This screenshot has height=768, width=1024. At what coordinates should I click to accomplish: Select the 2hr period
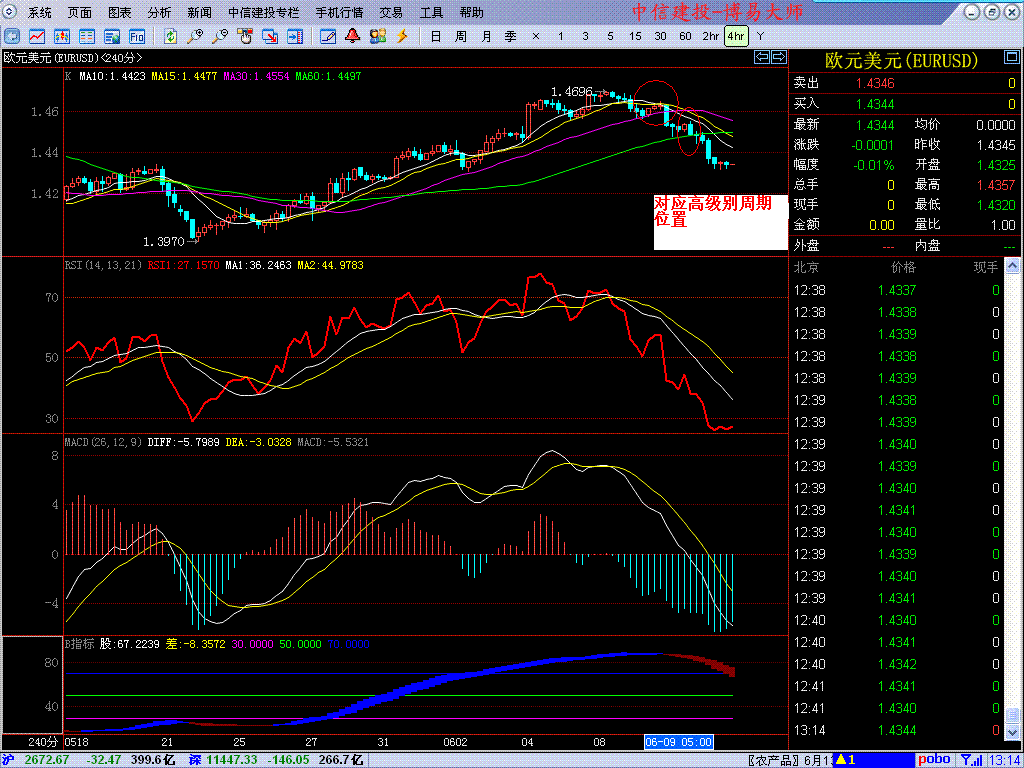point(711,36)
